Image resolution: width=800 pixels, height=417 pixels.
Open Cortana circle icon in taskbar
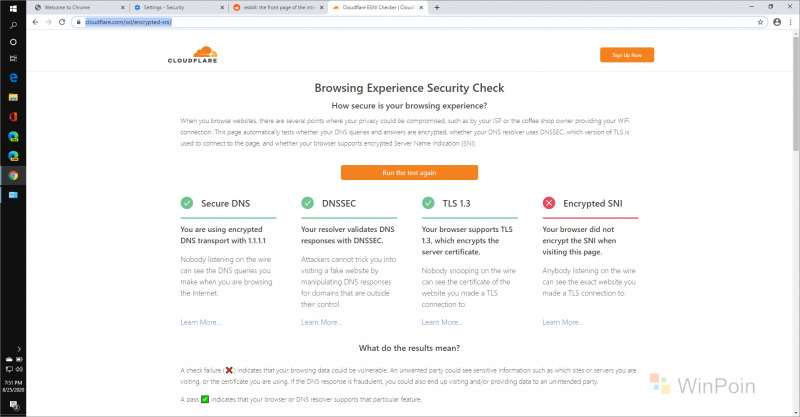coord(13,42)
